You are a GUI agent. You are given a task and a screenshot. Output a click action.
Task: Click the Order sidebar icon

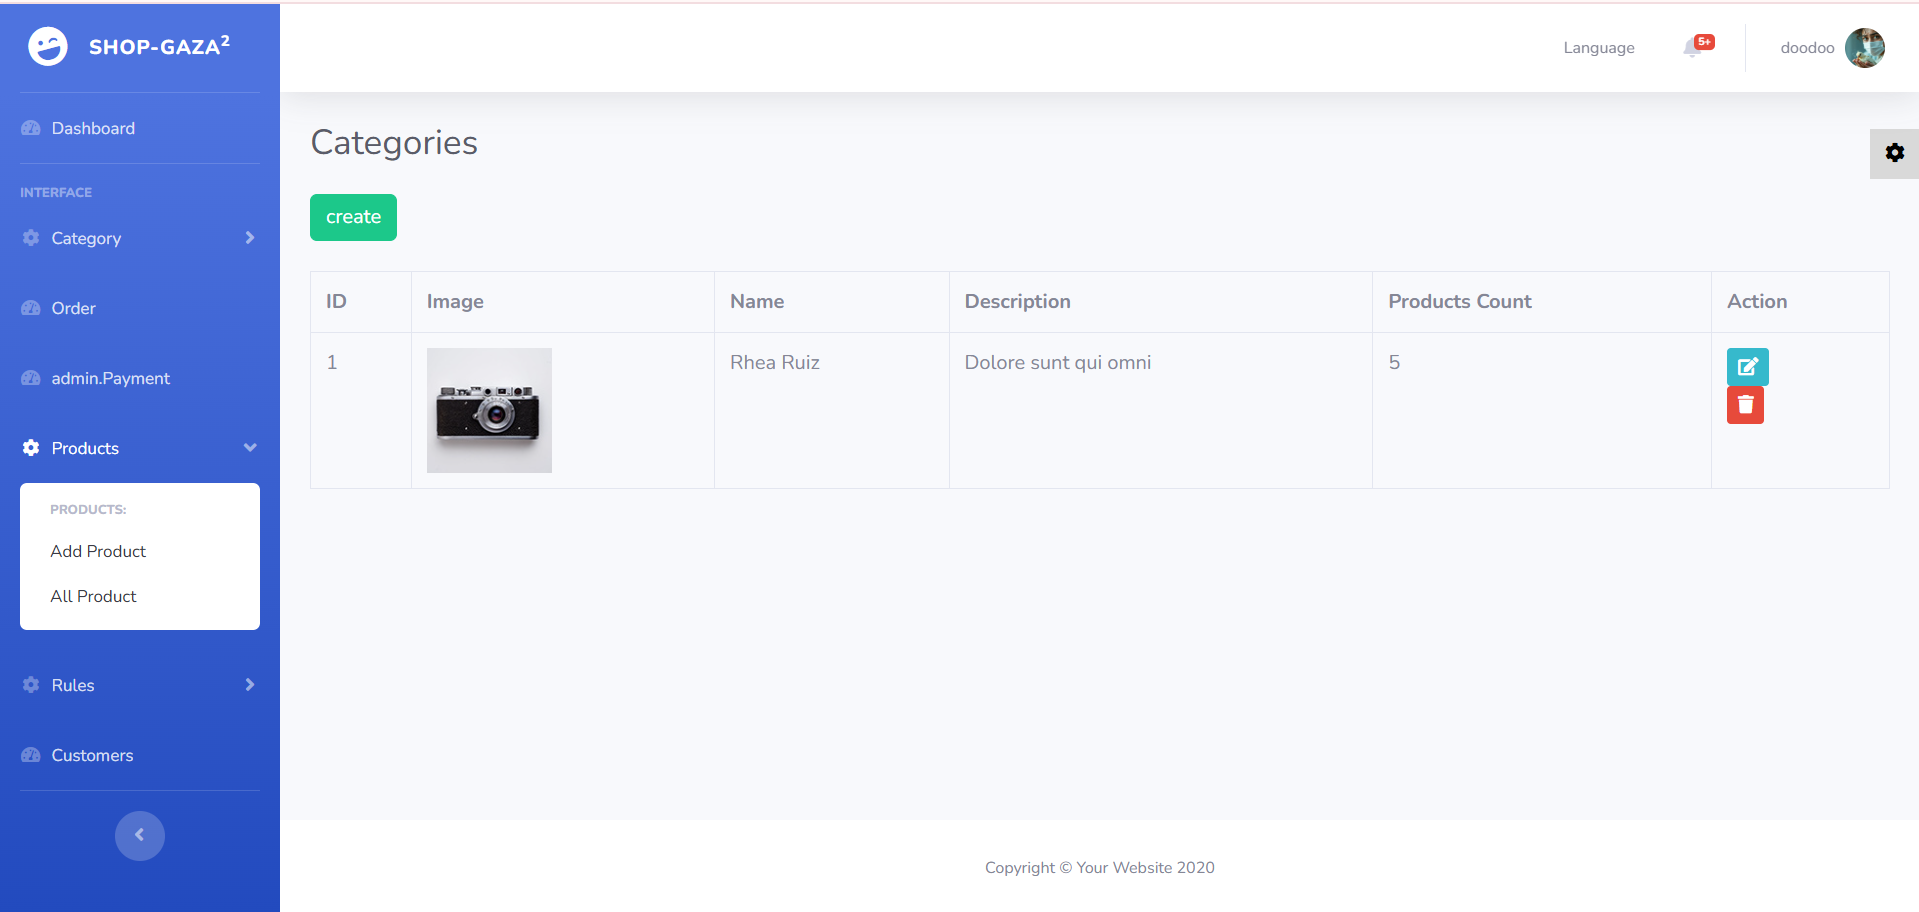click(x=31, y=308)
